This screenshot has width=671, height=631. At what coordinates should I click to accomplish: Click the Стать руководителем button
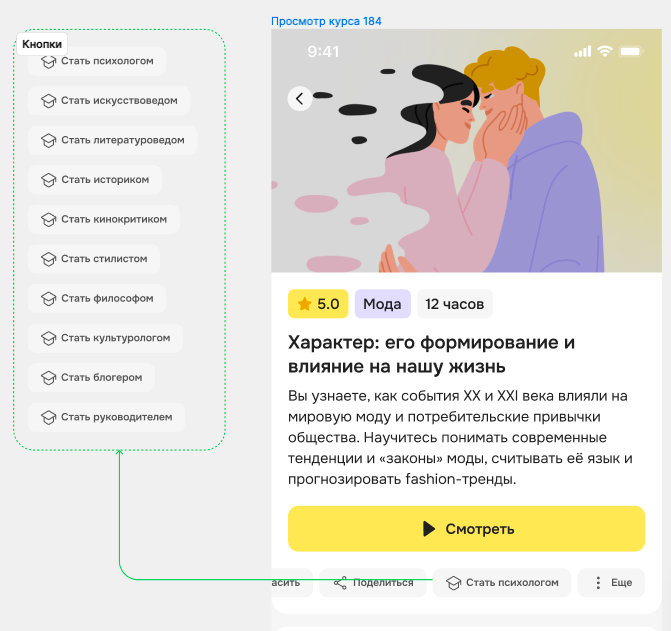tap(107, 417)
